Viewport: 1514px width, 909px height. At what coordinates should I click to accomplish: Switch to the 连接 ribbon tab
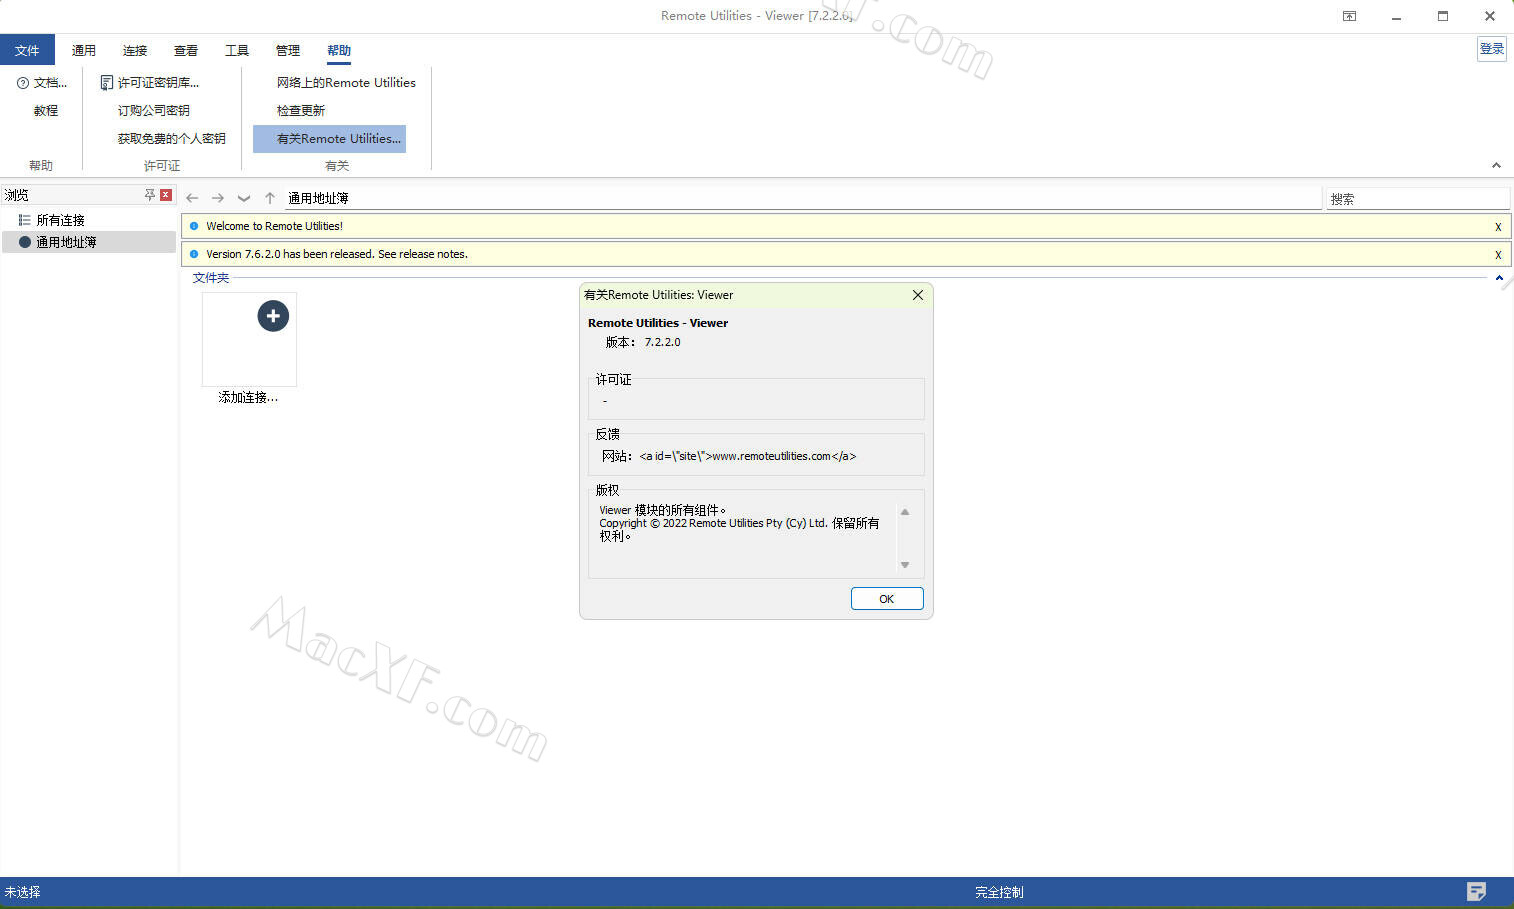pyautogui.click(x=135, y=50)
